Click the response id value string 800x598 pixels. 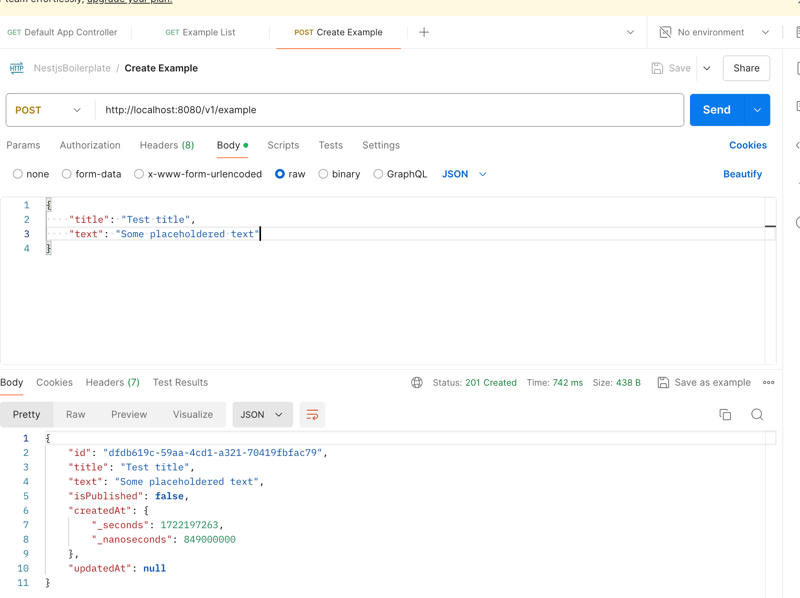(x=213, y=453)
